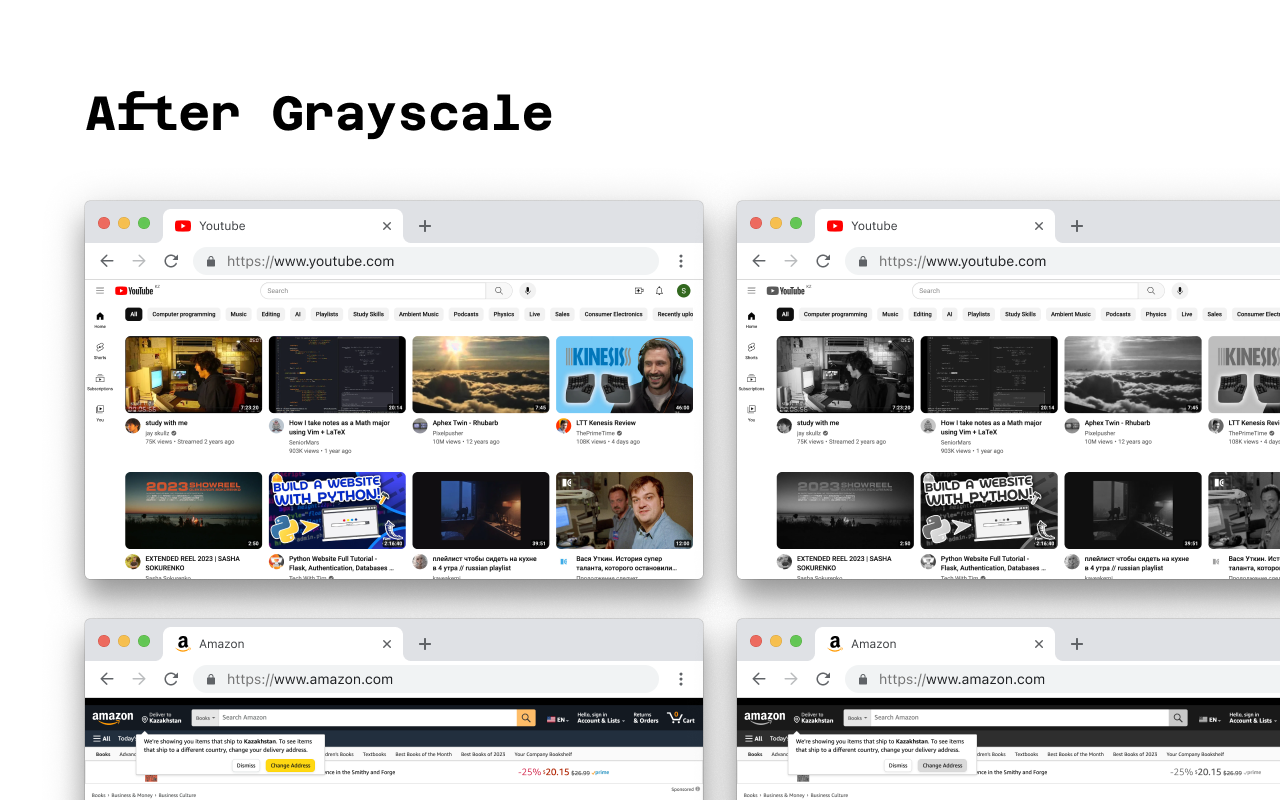This screenshot has height=800, width=1280.
Task: Open the Books category dropdown in Amazon search
Action: pos(204,717)
